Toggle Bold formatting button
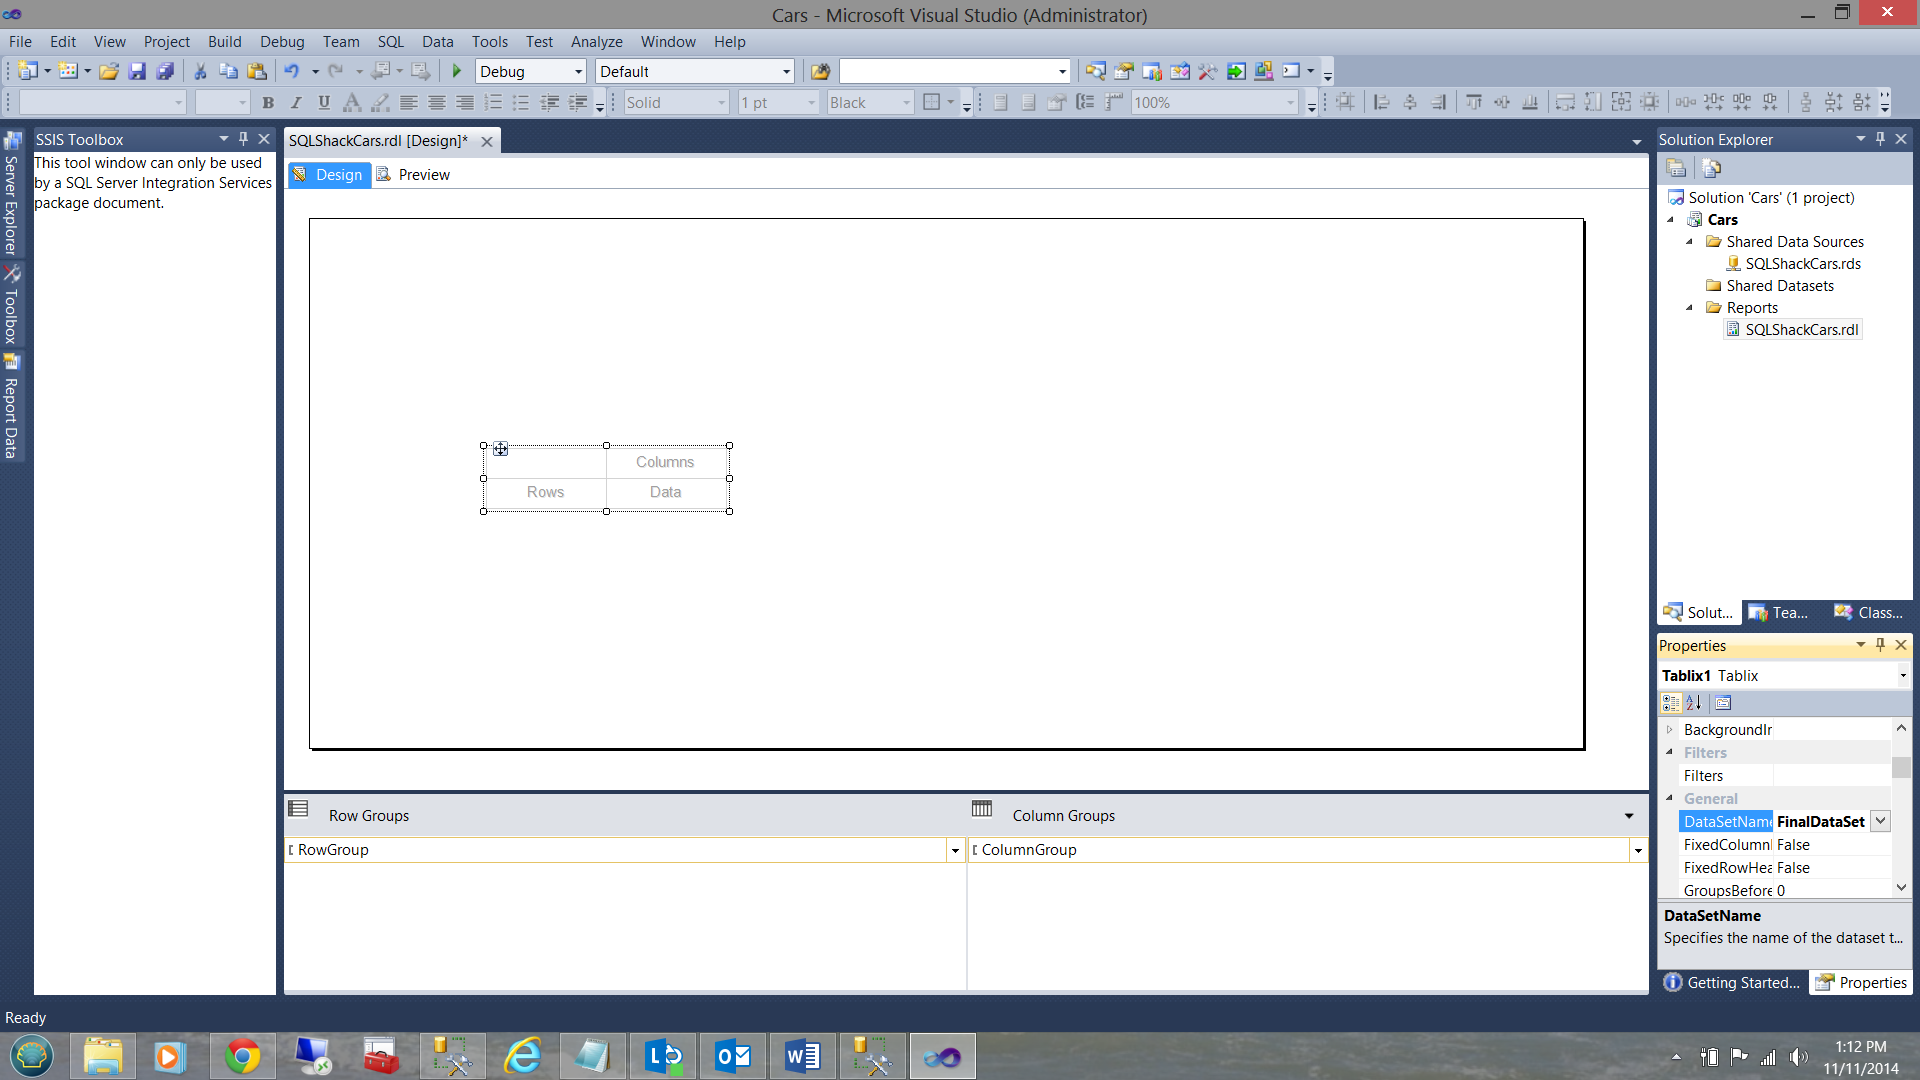1920x1080 pixels. click(268, 102)
